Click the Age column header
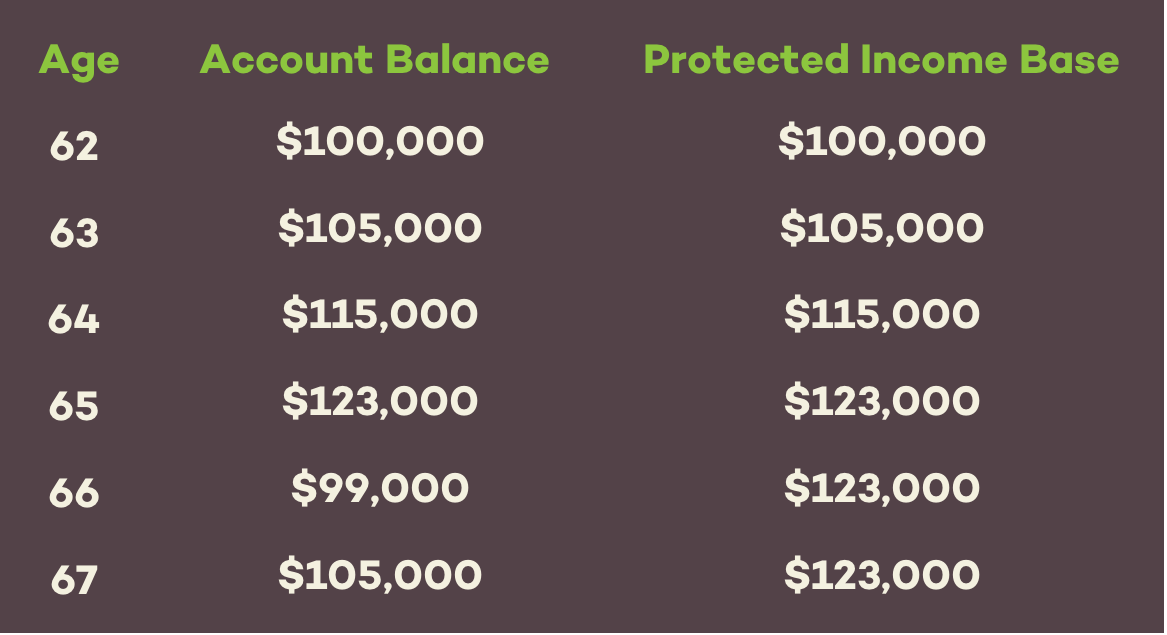Viewport: 1167px width, 635px height. pos(79,62)
